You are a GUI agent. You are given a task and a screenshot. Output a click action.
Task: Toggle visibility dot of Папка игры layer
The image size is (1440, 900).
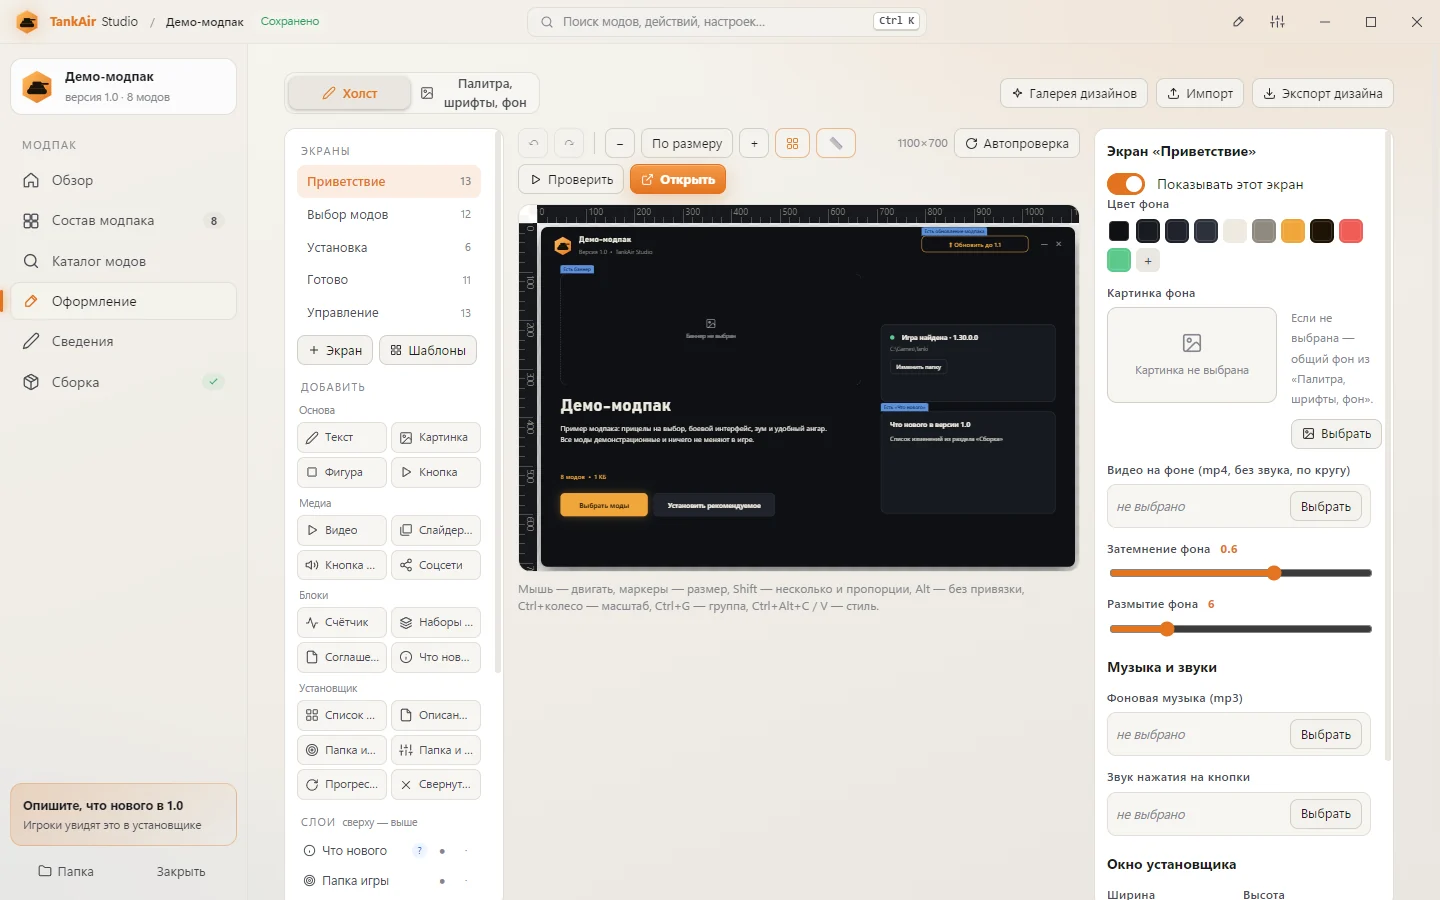click(x=442, y=881)
